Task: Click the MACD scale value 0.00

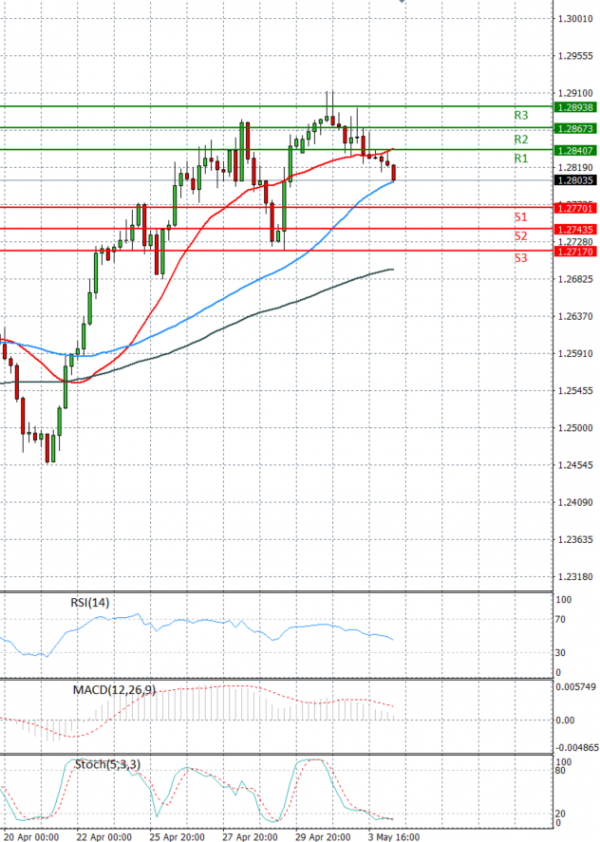Action: 565,720
